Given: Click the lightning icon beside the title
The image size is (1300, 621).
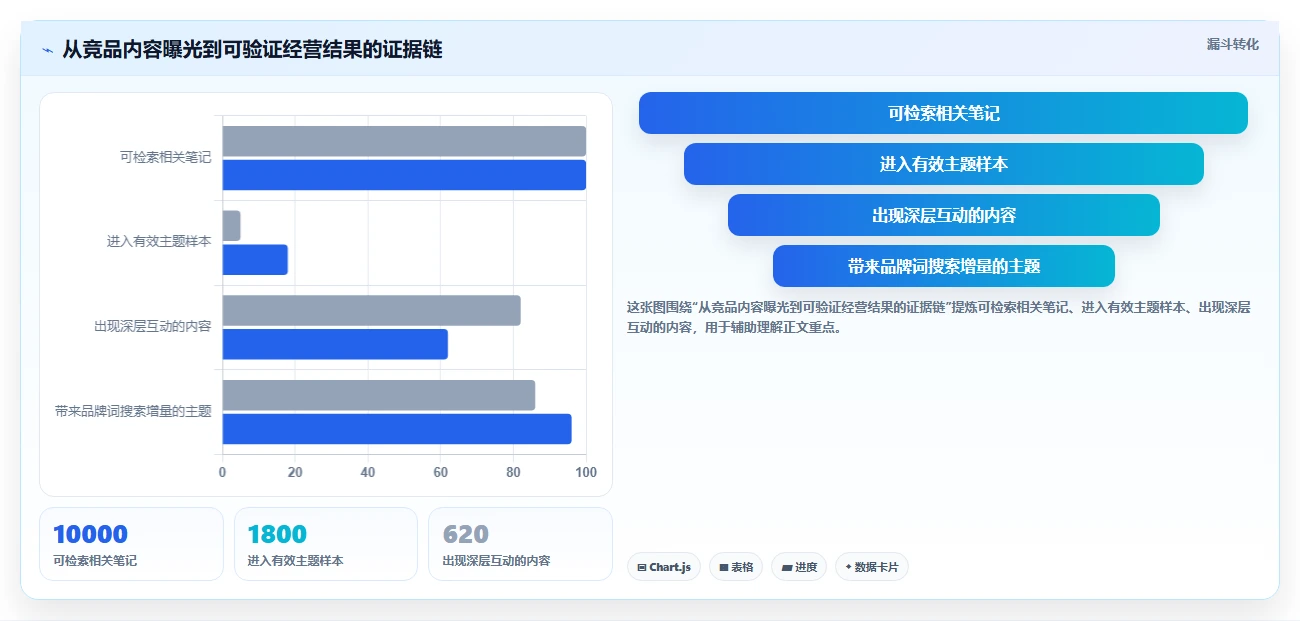Looking at the screenshot, I should tap(47, 50).
